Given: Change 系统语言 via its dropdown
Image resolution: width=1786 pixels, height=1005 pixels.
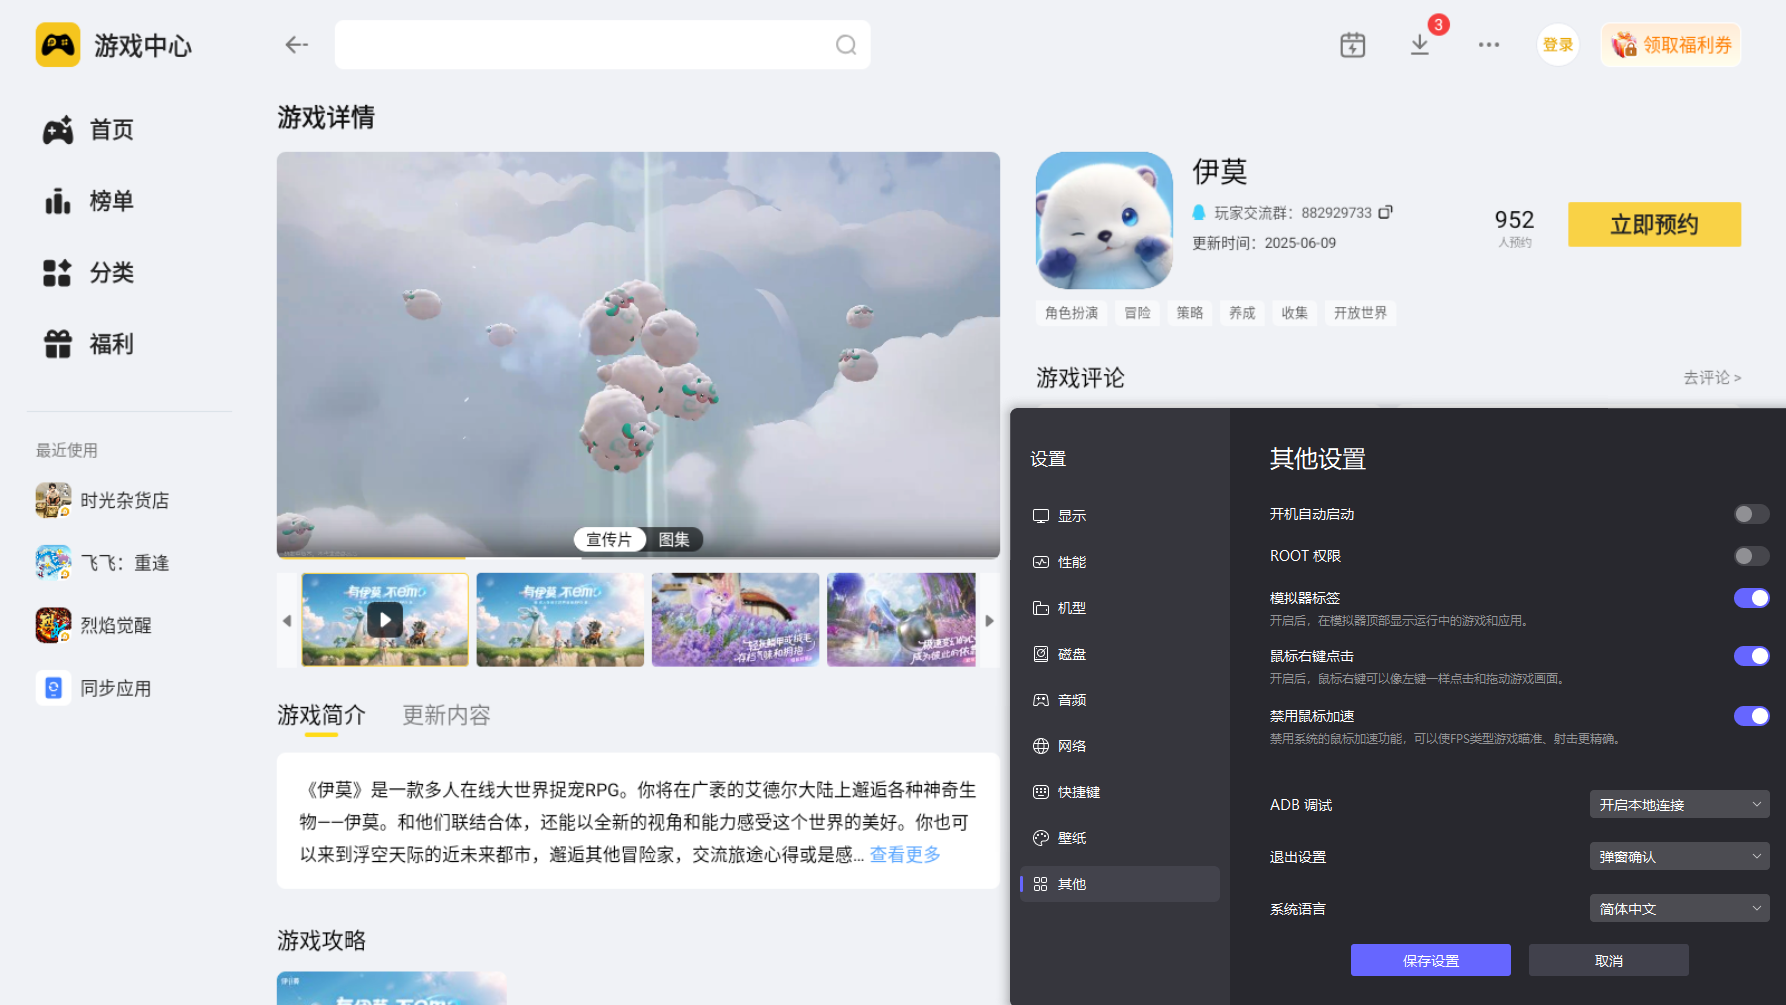Looking at the screenshot, I should pos(1679,908).
